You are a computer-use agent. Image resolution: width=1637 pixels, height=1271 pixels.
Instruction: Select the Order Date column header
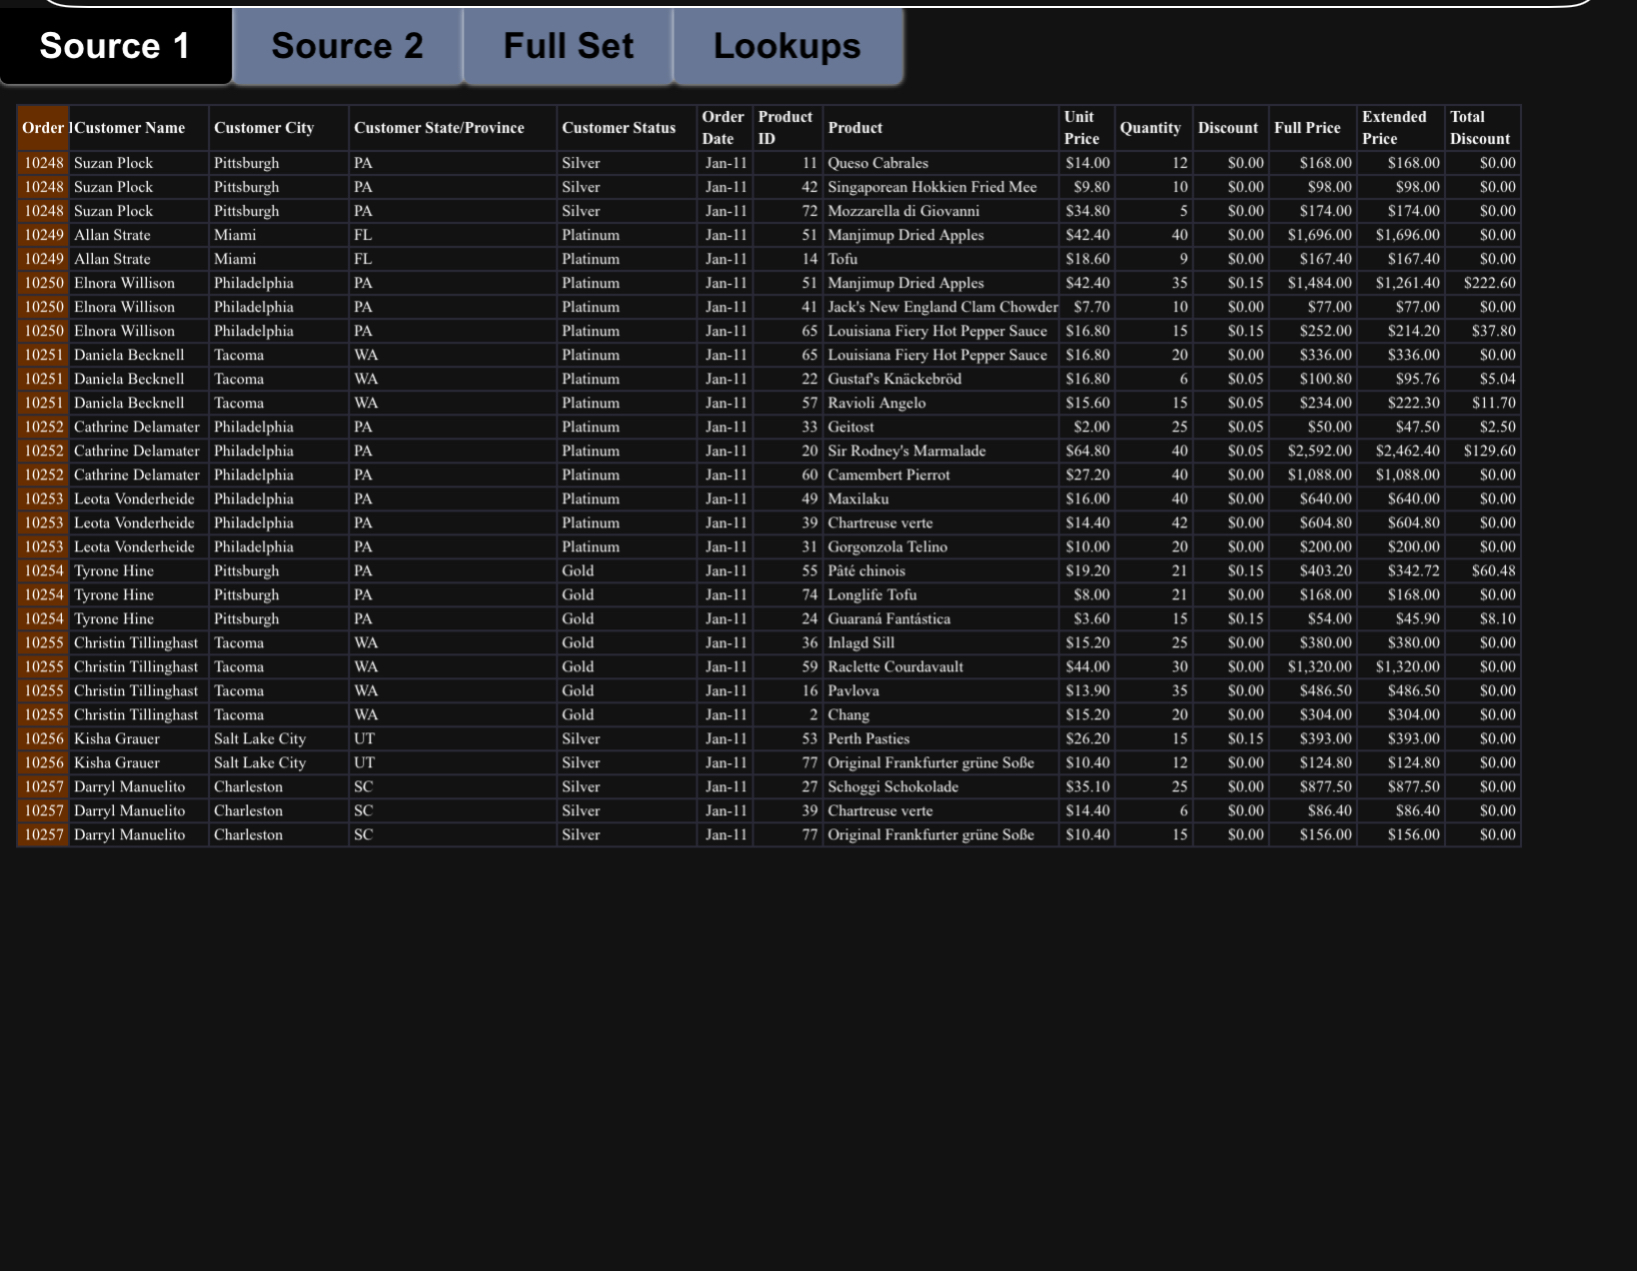[725, 128]
